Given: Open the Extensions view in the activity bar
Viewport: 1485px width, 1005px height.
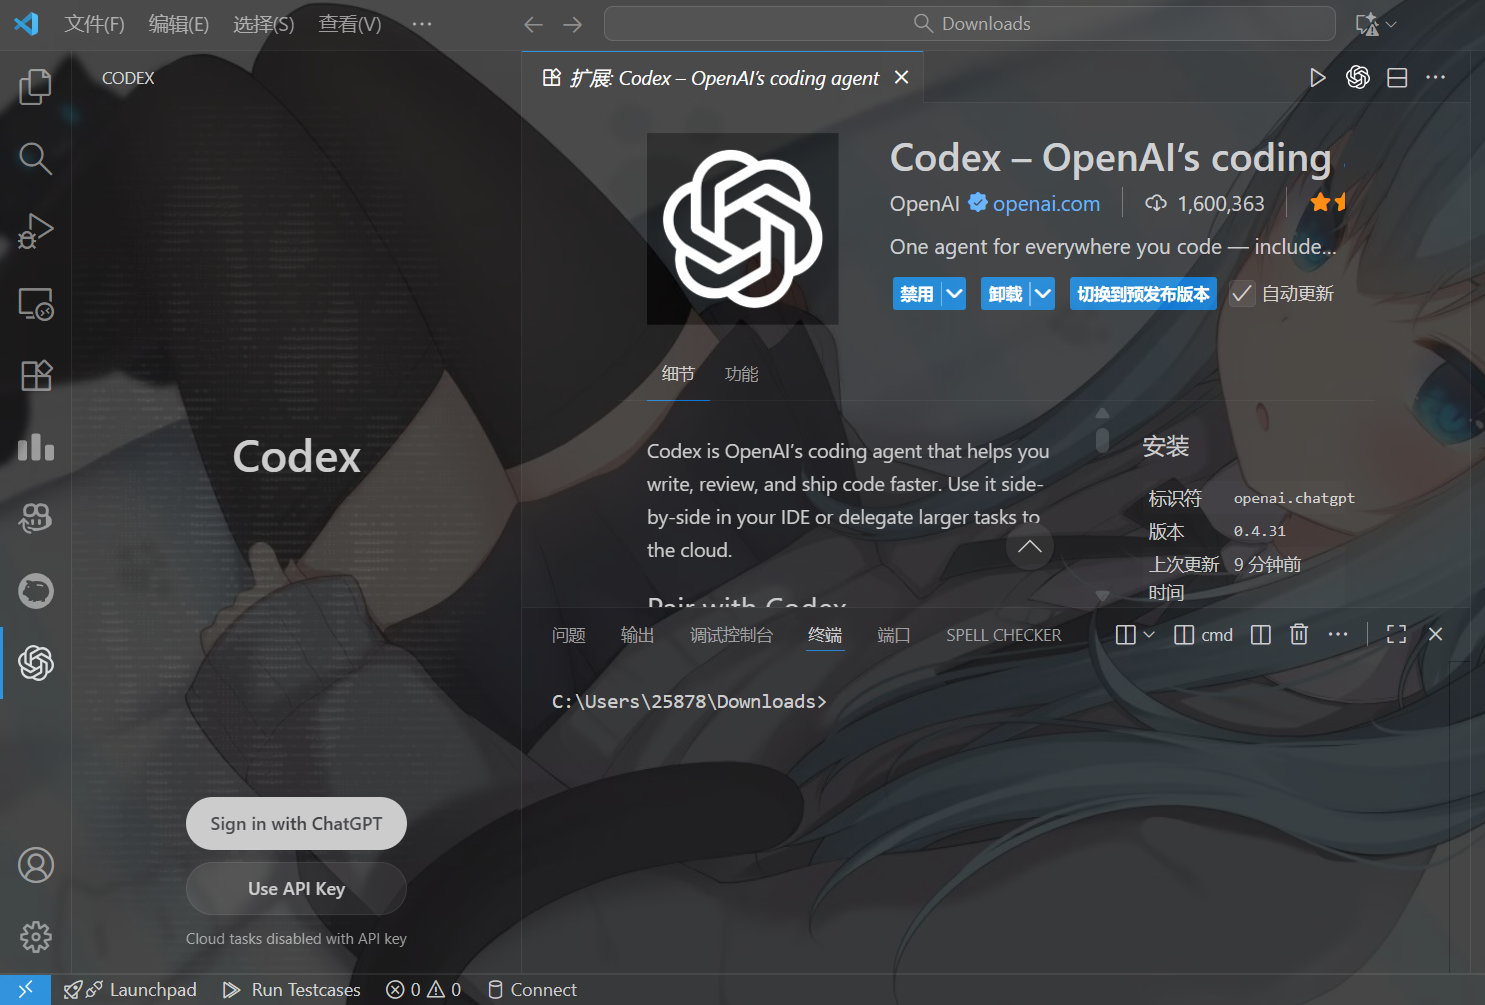Looking at the screenshot, I should click(35, 375).
